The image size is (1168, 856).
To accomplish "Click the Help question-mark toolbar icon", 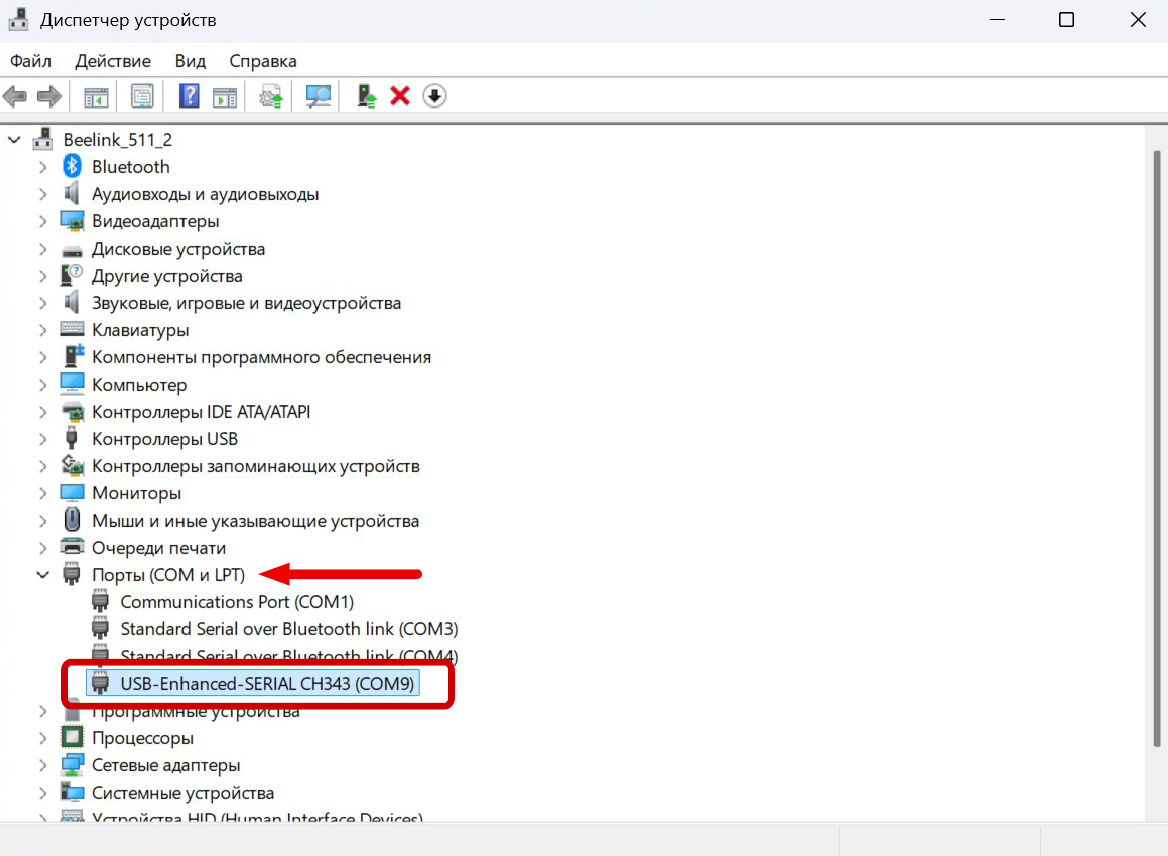I will (x=189, y=96).
